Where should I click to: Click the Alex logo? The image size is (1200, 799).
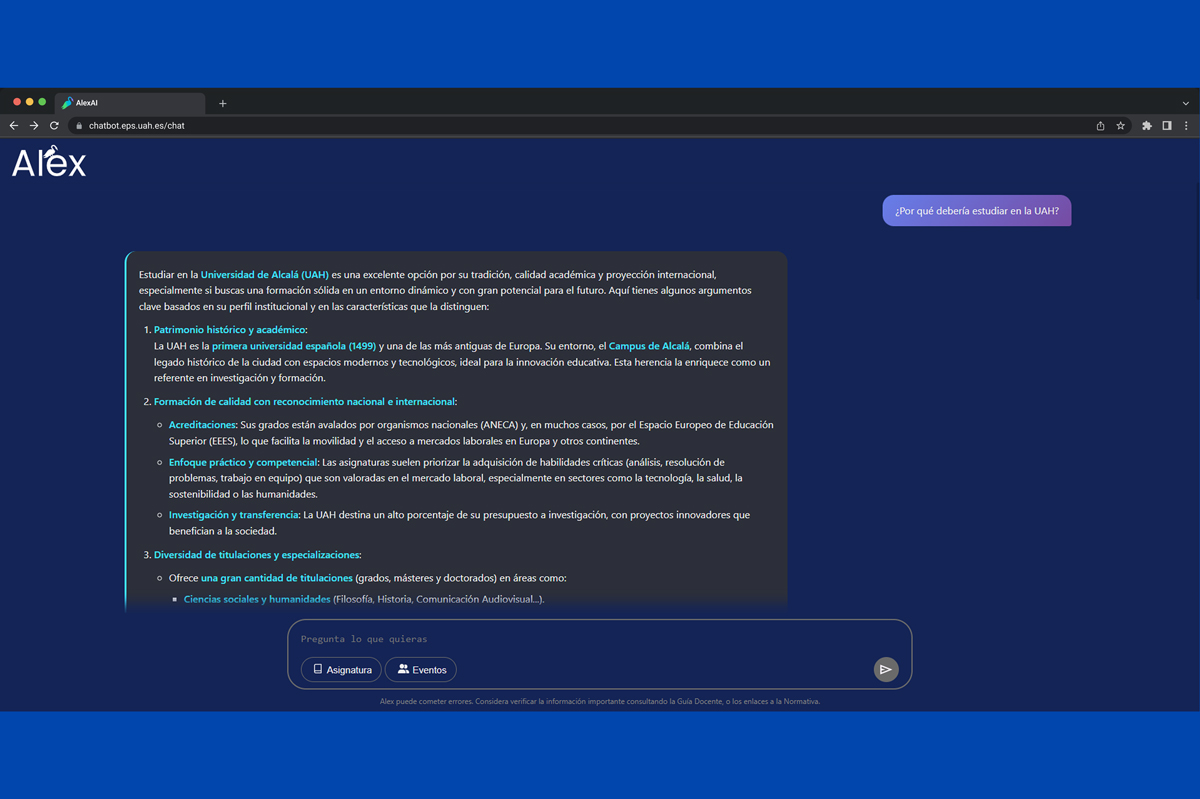[x=49, y=164]
